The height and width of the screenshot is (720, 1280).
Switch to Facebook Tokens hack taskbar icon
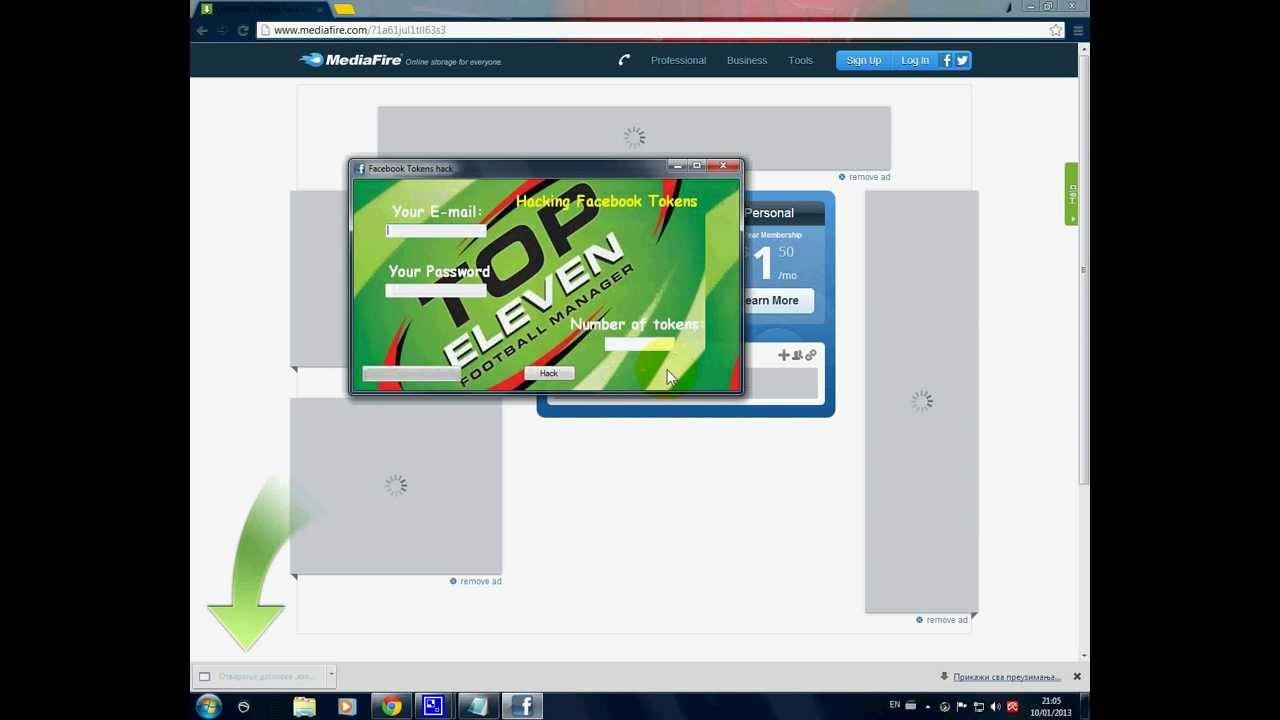pos(523,706)
